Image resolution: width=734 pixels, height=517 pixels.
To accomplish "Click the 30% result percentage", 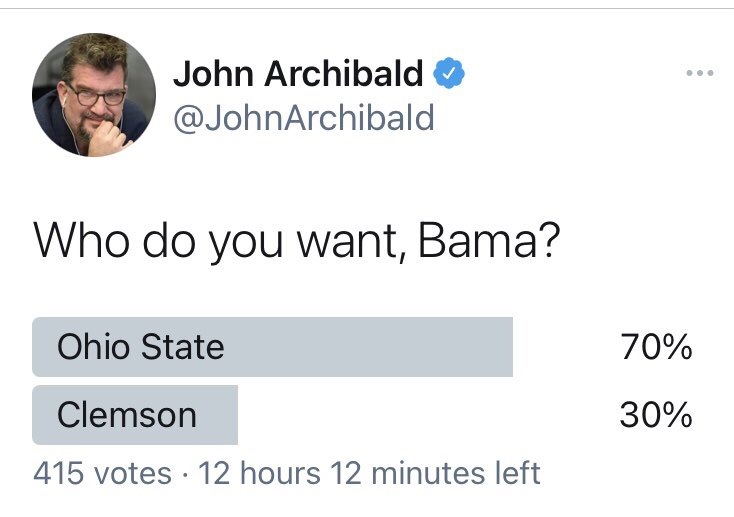I will [x=655, y=414].
